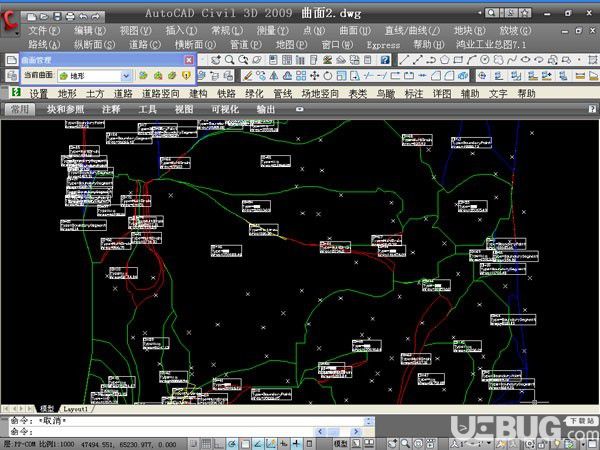
Task: Click the coordinates readout in status bar
Action: 129,445
